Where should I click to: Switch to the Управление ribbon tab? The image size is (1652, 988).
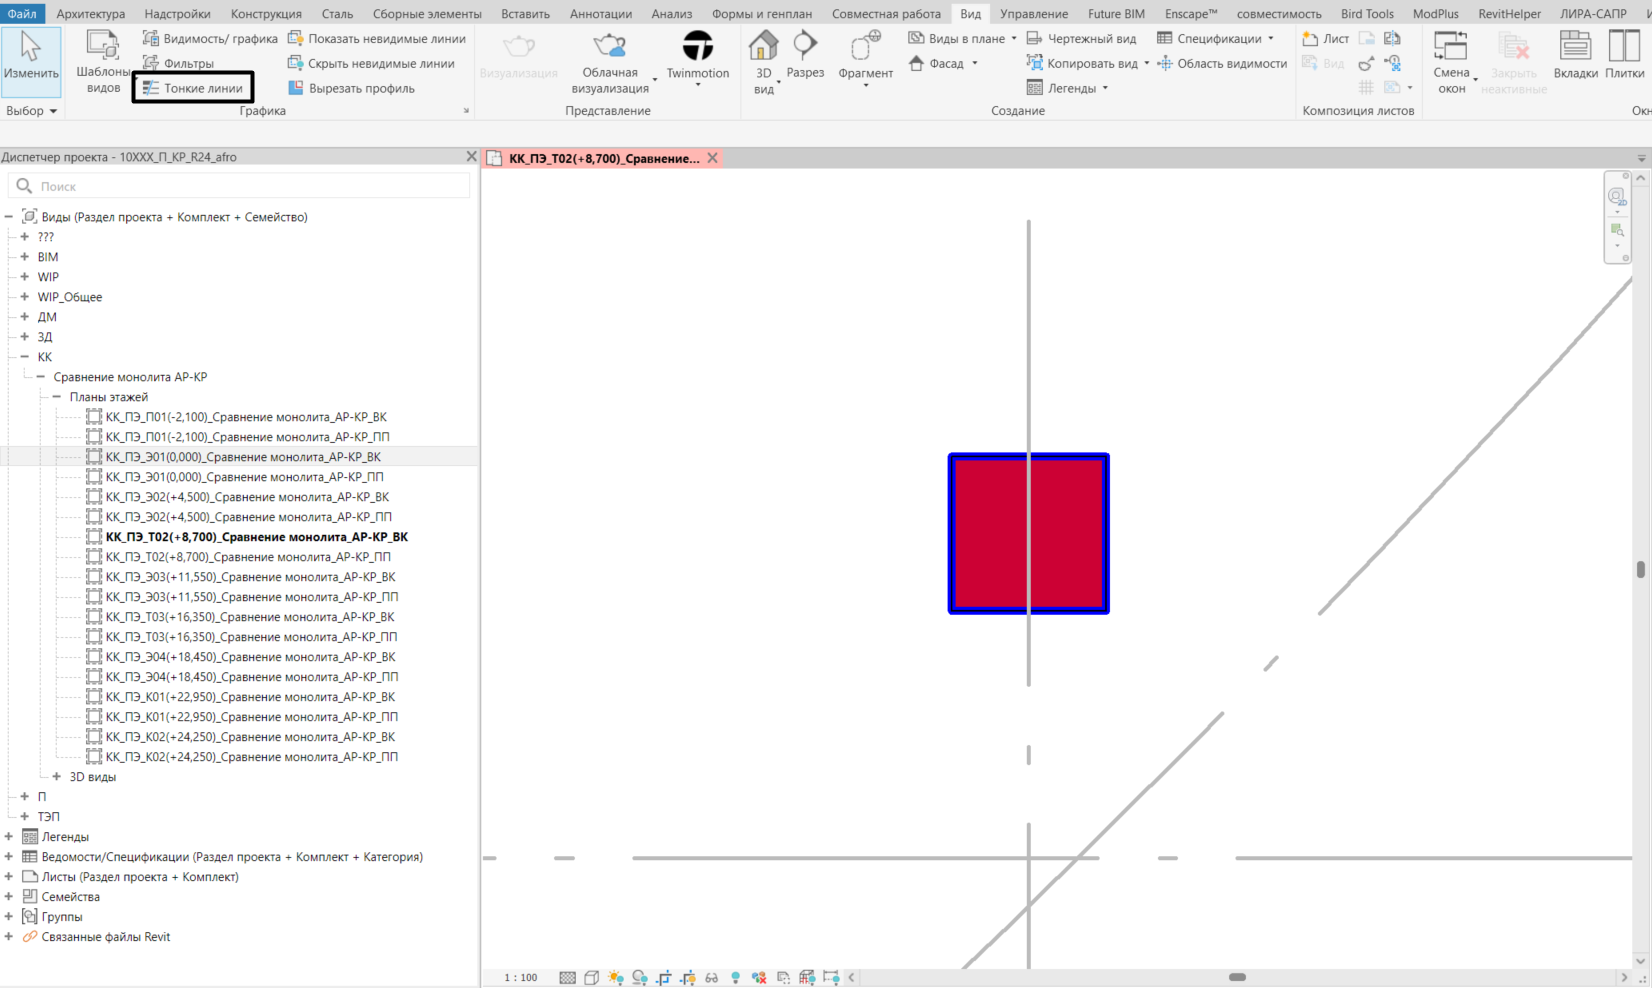tap(1033, 14)
